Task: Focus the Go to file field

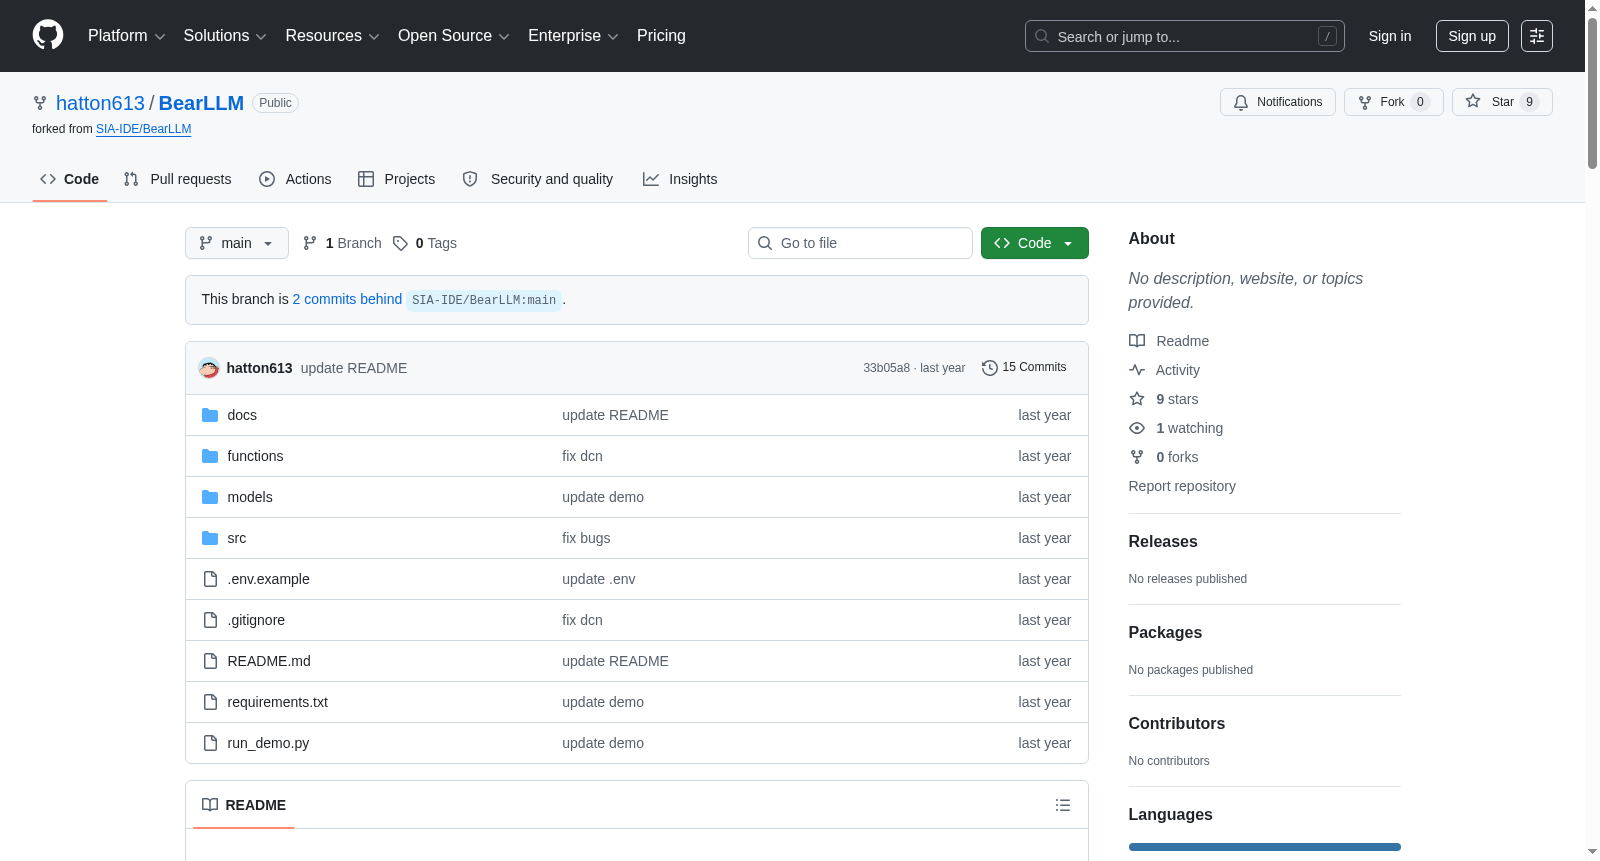Action: [860, 243]
